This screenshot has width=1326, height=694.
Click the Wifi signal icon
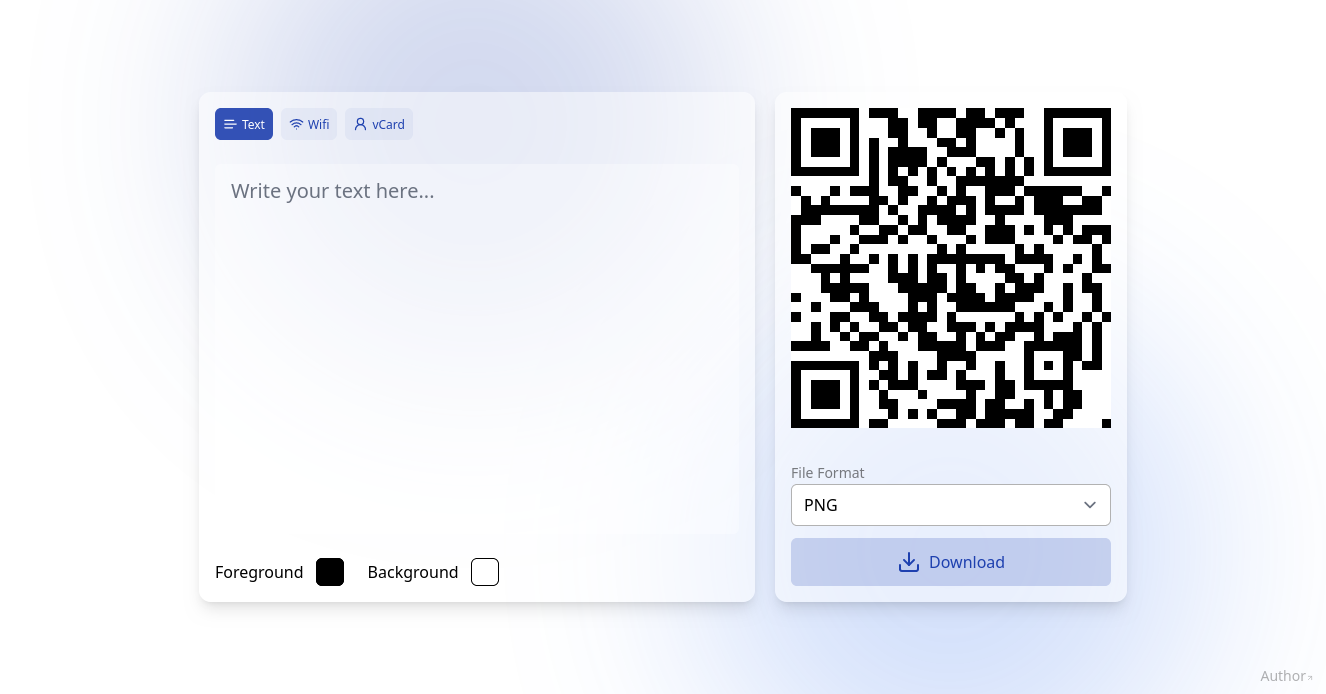pos(296,125)
